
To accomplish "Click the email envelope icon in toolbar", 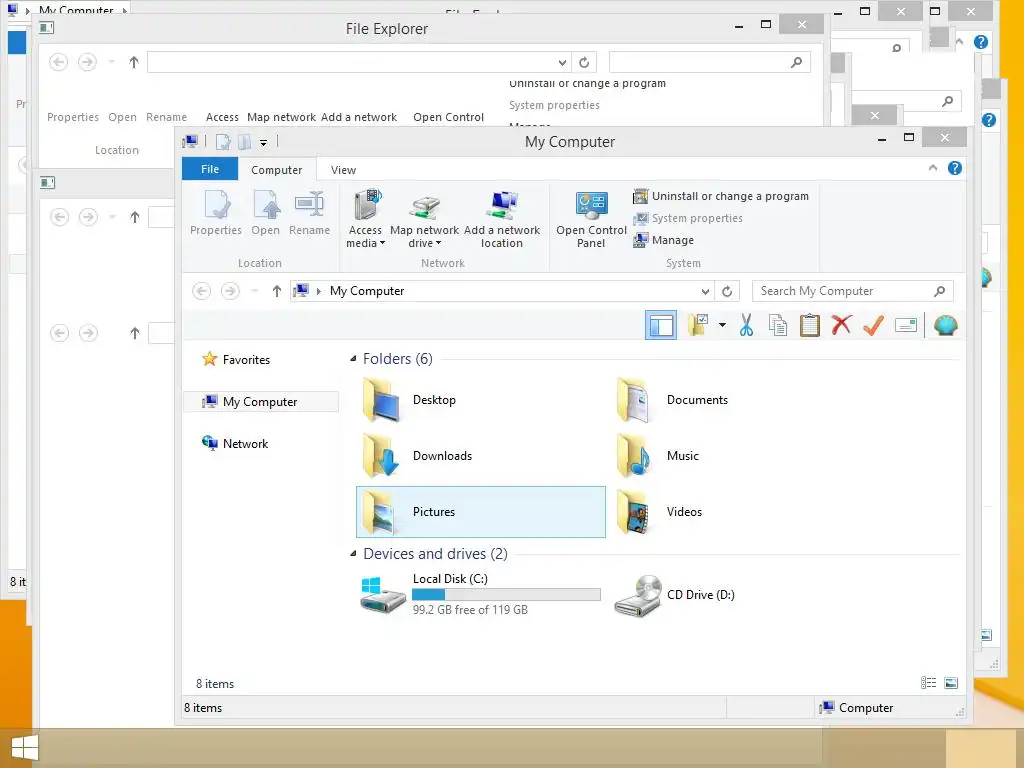I will 906,325.
